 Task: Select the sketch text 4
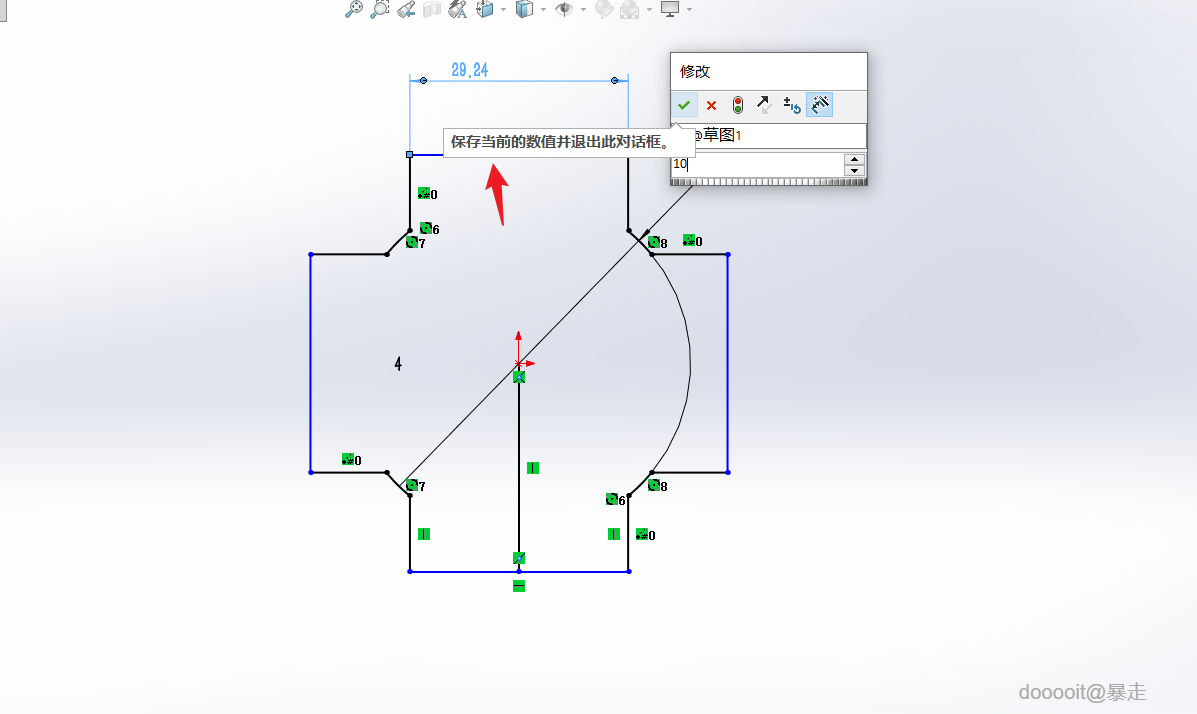[x=398, y=364]
